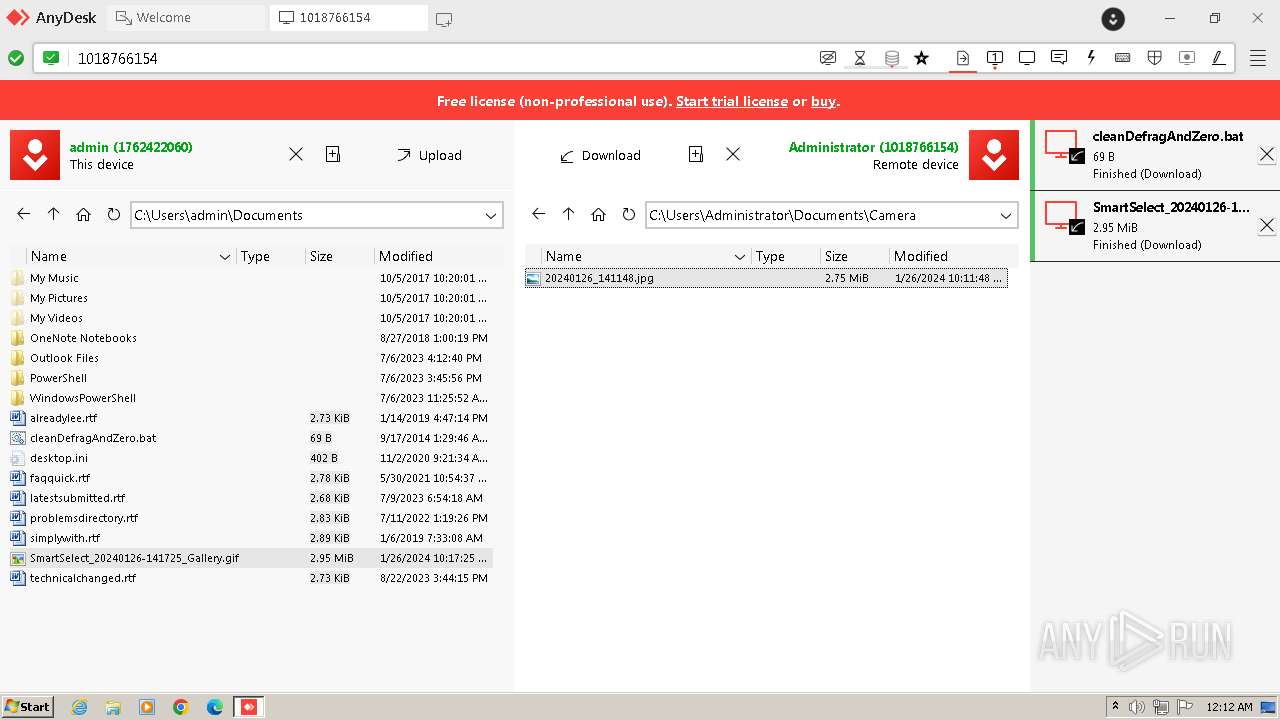
Task: Open the buy link in red banner
Action: (823, 101)
